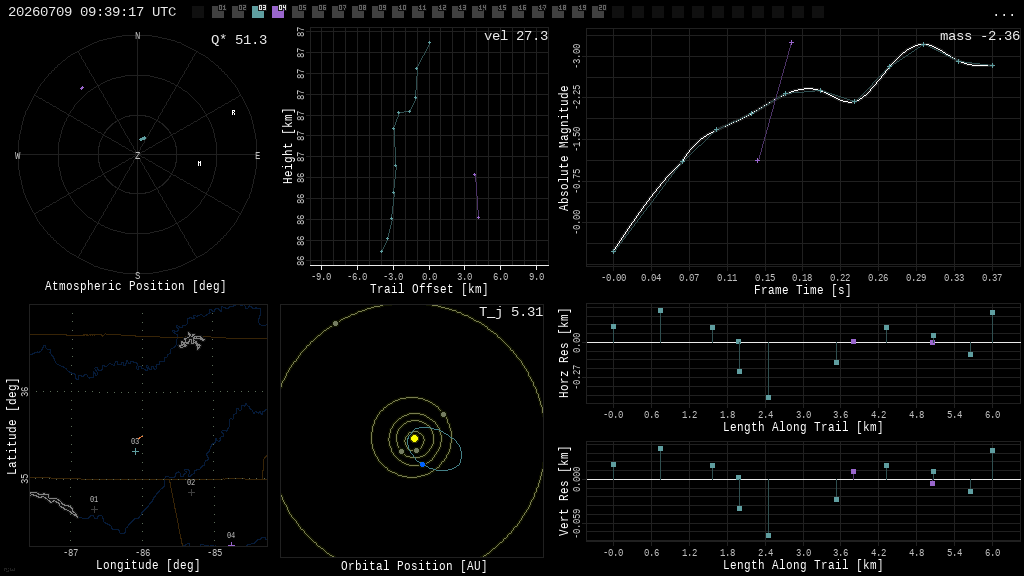The image size is (1024, 576).
Task: Click the R marker in polar plot
Action: click(234, 112)
